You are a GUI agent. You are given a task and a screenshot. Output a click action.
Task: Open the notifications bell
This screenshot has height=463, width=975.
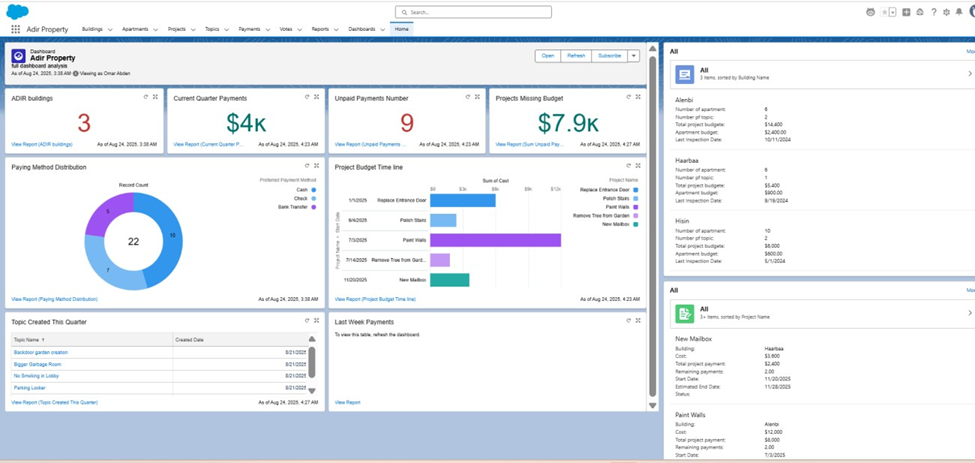coord(959,12)
